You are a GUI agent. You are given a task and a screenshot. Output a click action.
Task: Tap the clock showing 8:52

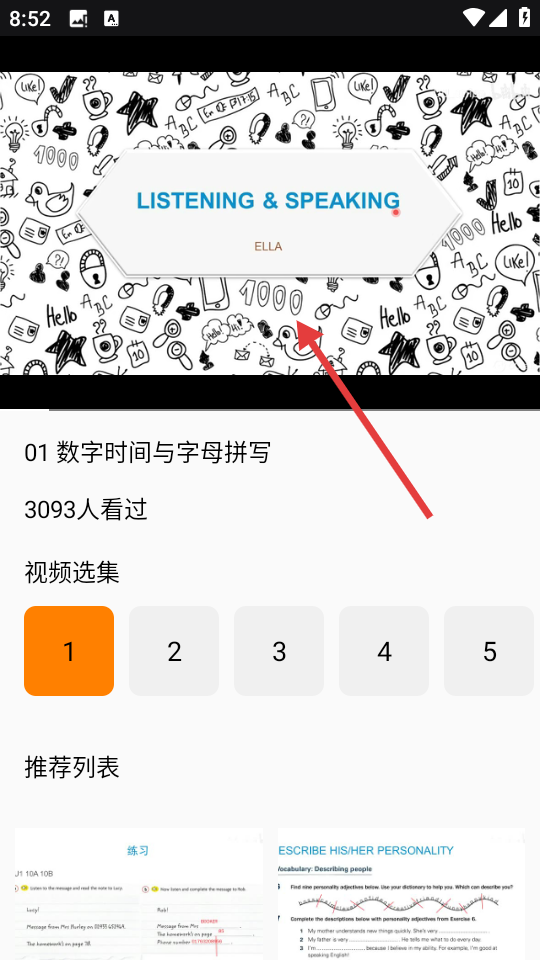[x=29, y=18]
